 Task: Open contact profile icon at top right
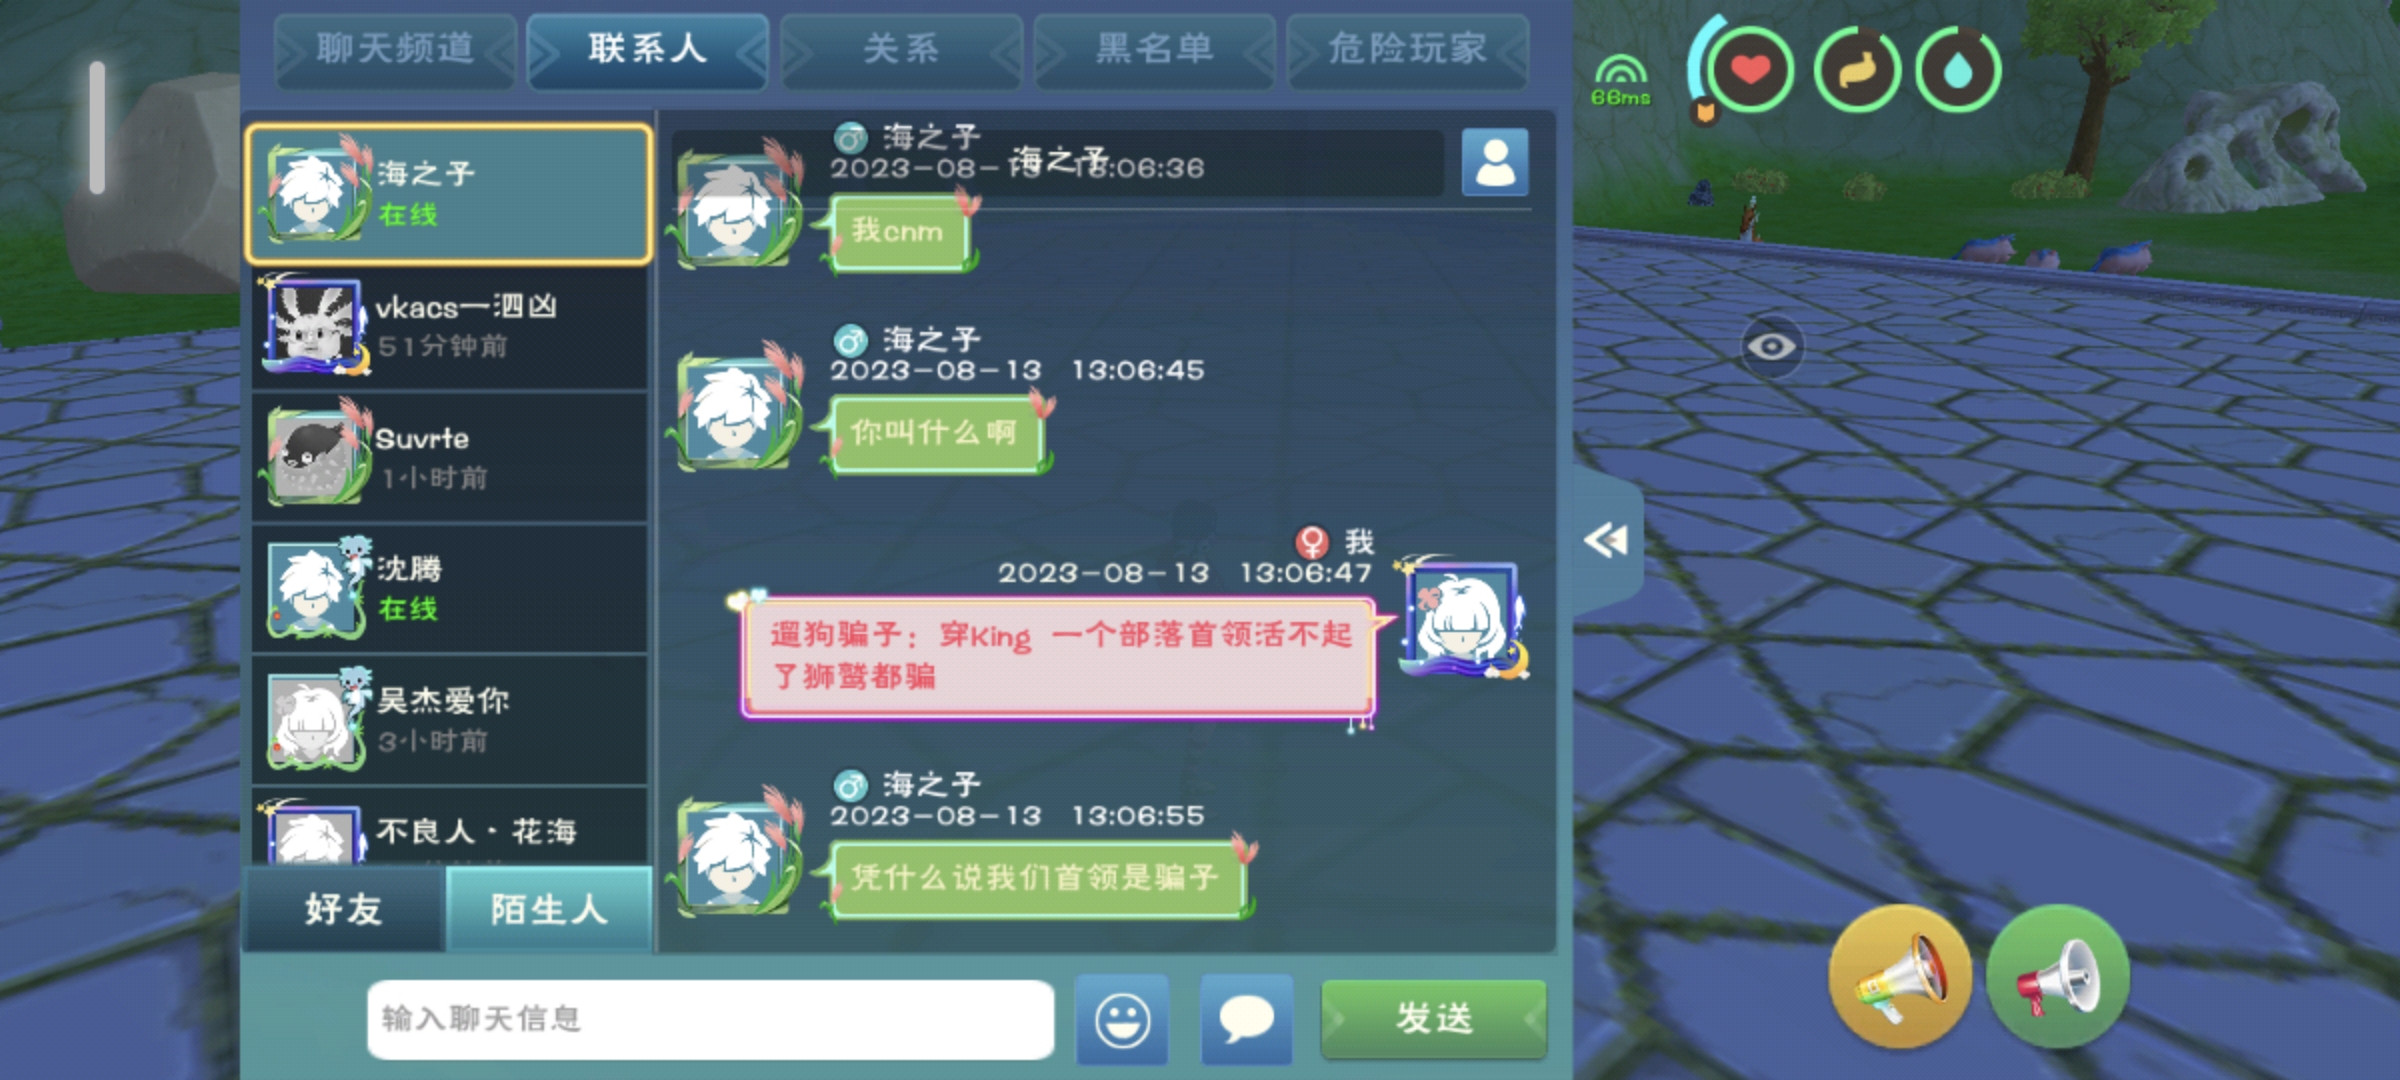[1495, 161]
